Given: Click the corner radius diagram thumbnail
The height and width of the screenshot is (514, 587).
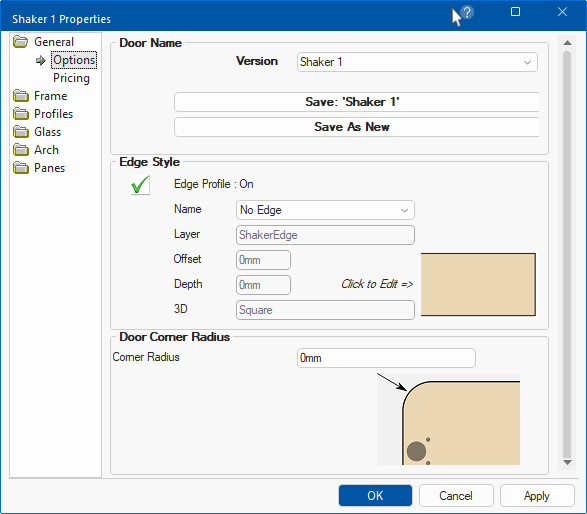Looking at the screenshot, I should (x=448, y=419).
